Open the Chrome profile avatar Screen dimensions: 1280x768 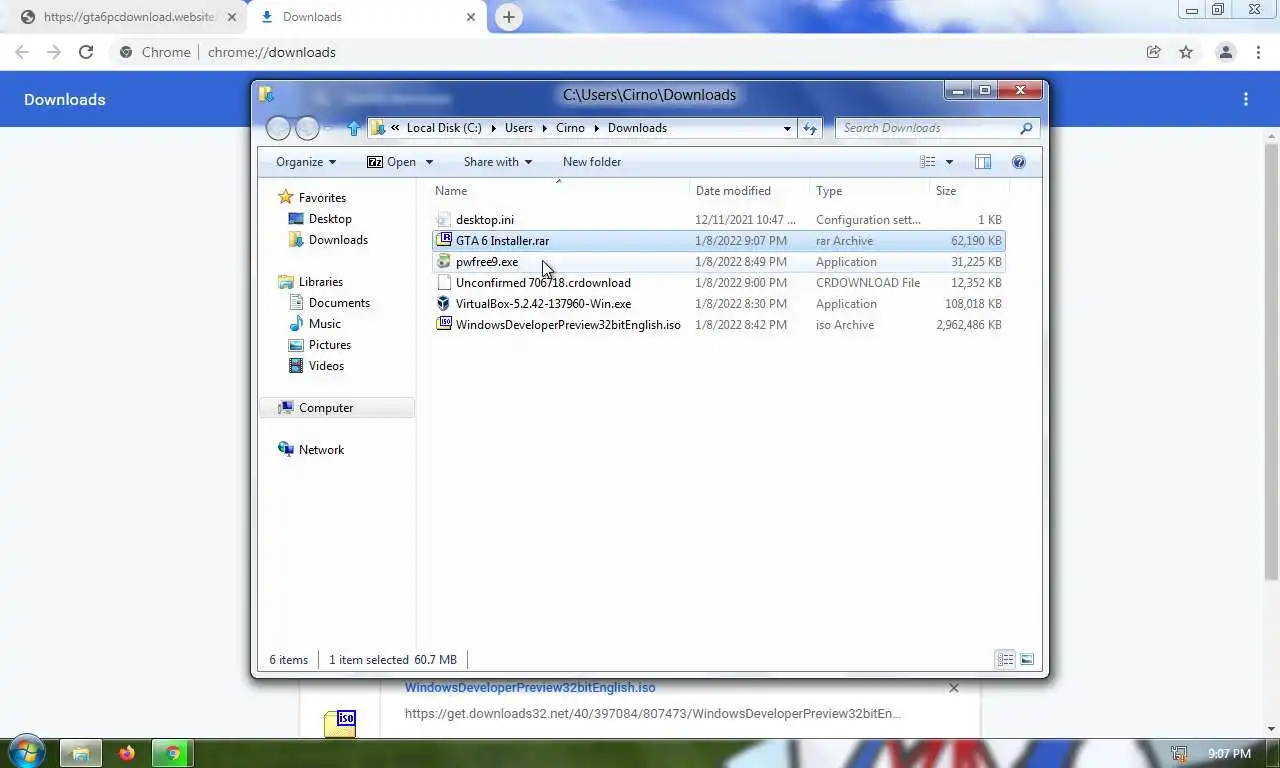pyautogui.click(x=1225, y=52)
